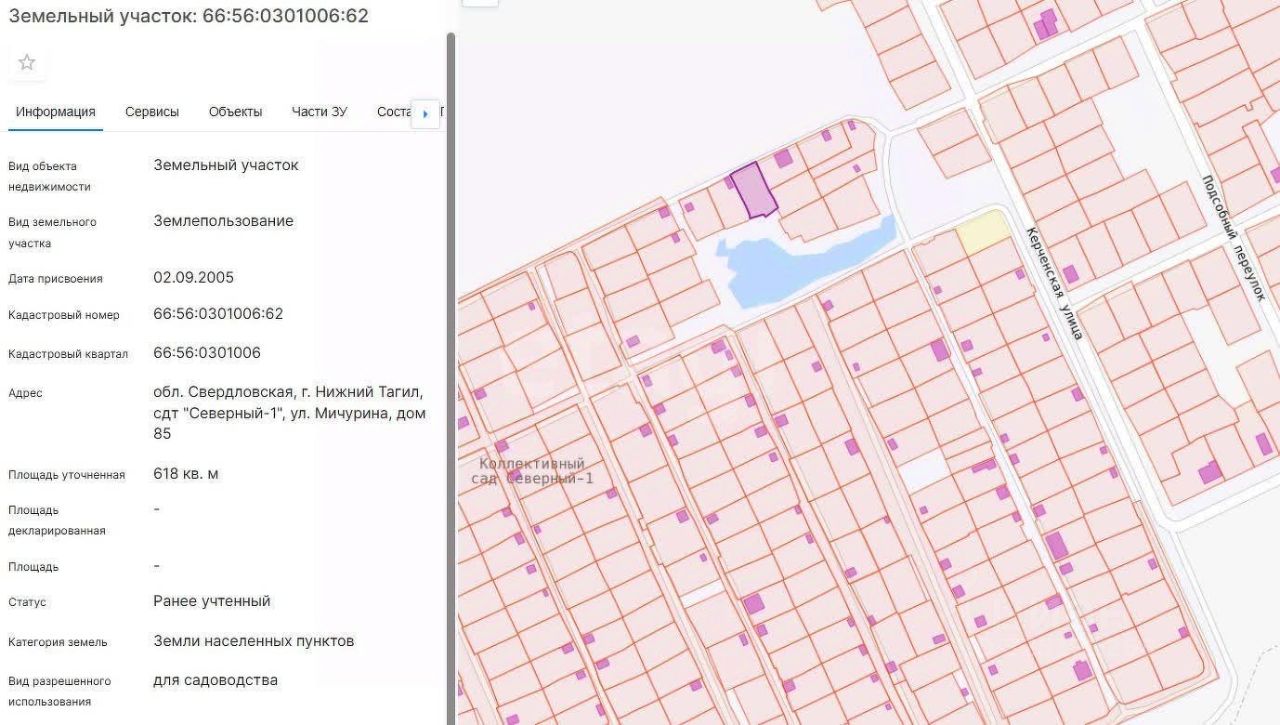
Task: Click the cadastral number value 66:56:0301006:62
Action: tap(218, 314)
